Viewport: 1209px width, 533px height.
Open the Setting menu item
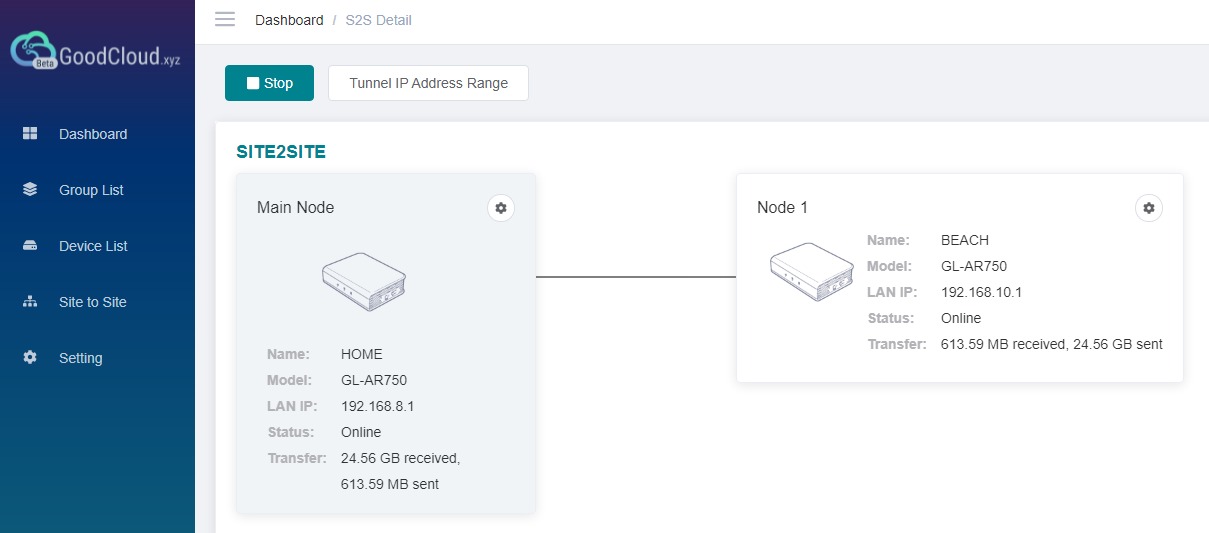[x=81, y=358]
